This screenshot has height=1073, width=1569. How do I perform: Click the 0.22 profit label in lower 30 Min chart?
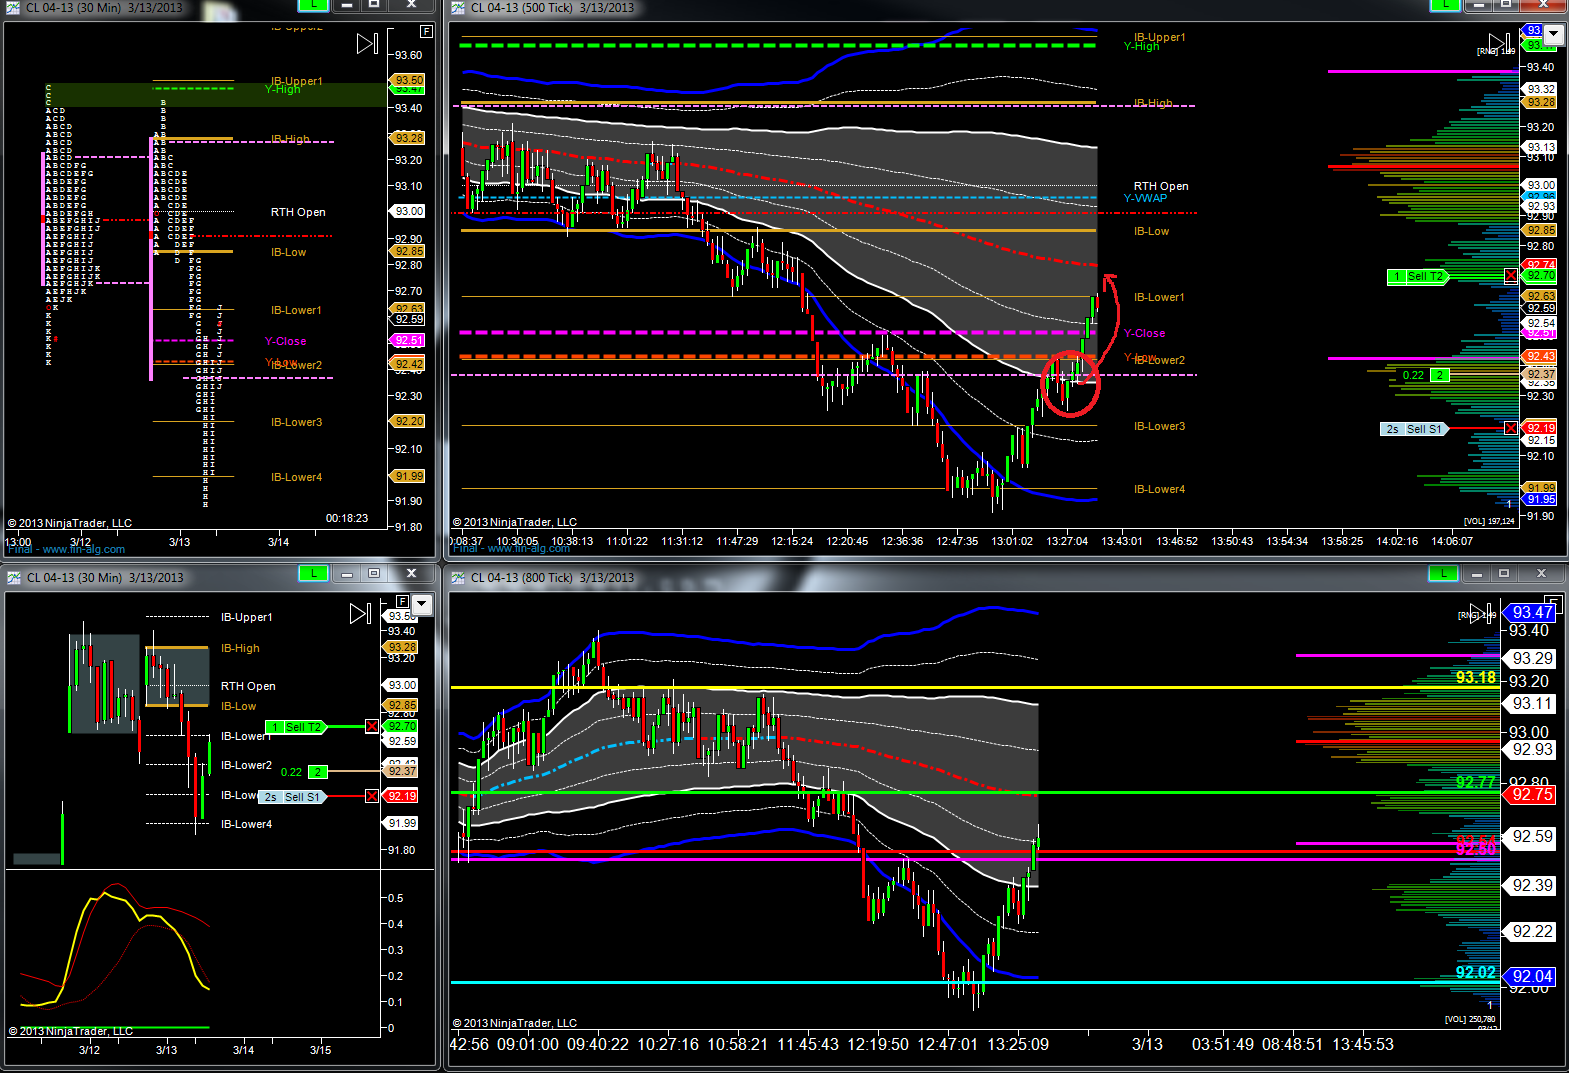(291, 772)
